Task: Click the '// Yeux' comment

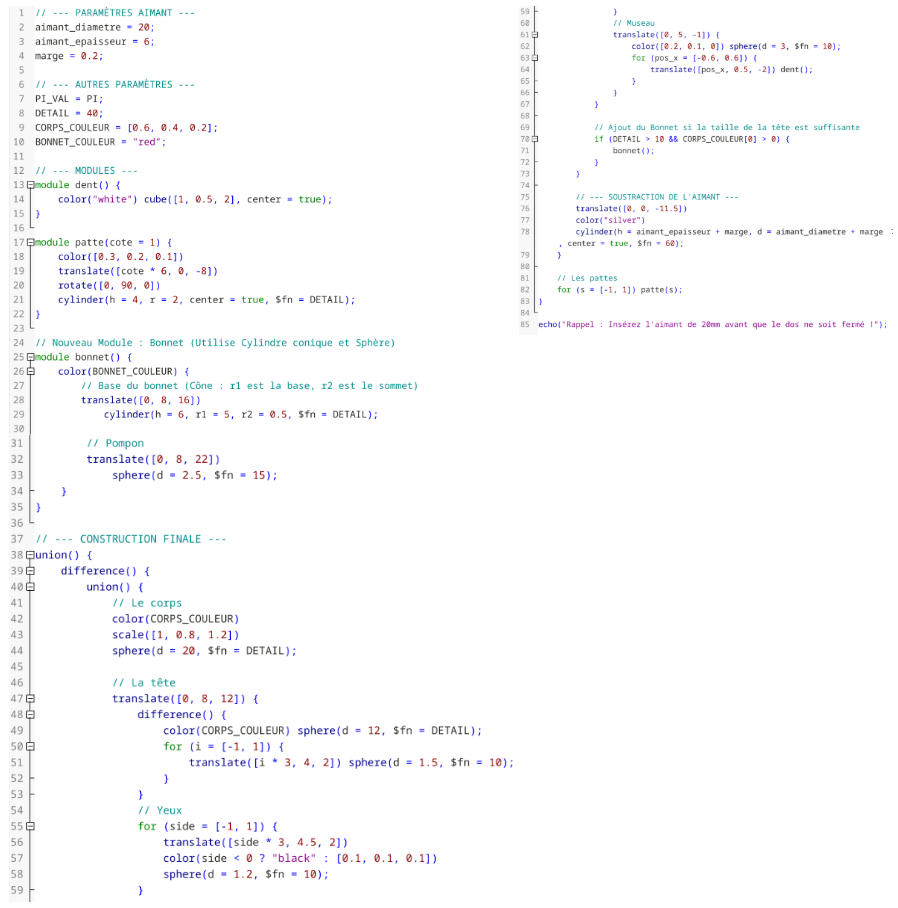Action: [x=160, y=811]
